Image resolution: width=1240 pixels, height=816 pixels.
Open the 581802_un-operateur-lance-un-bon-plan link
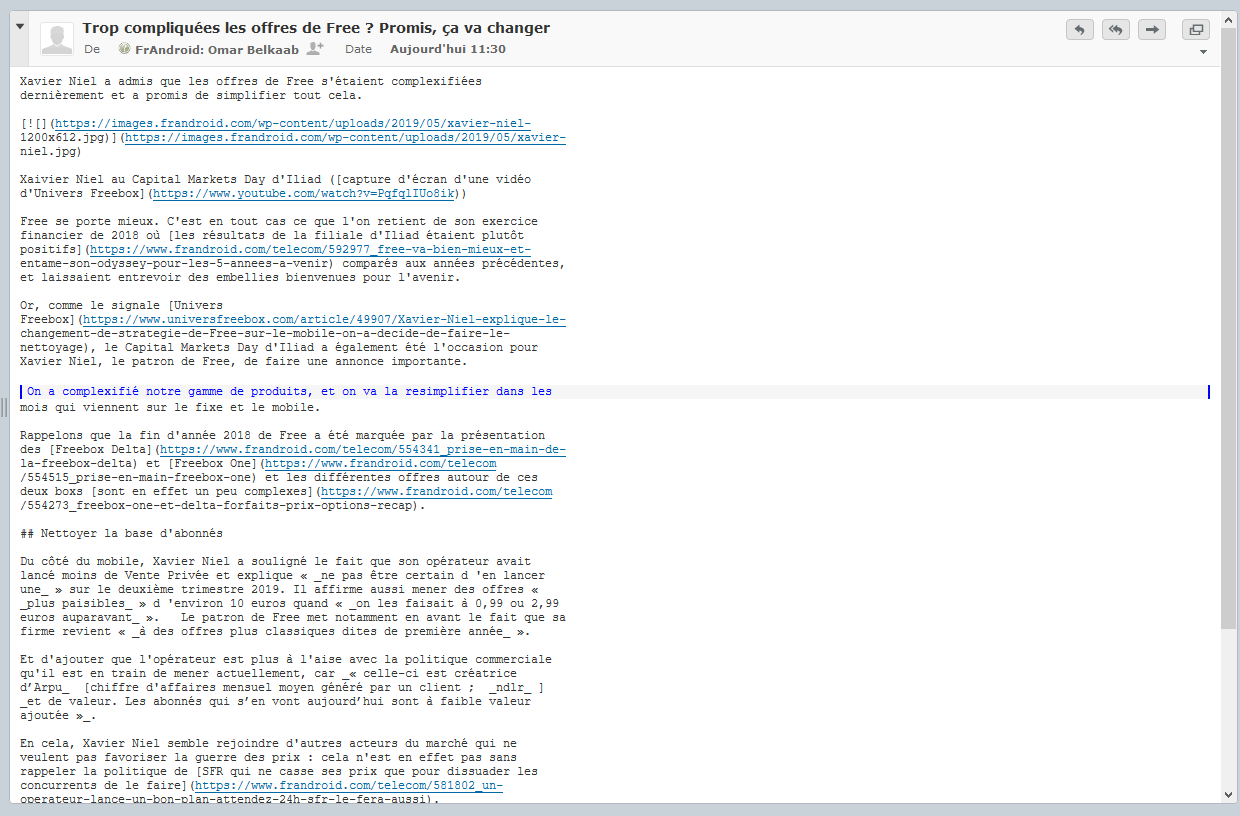[x=348, y=786]
